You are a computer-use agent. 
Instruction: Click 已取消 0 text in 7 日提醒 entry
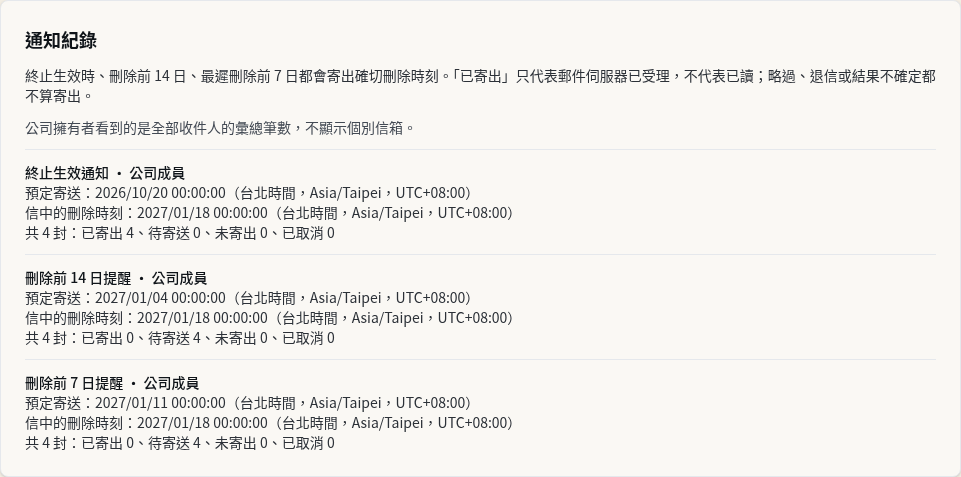pos(308,443)
